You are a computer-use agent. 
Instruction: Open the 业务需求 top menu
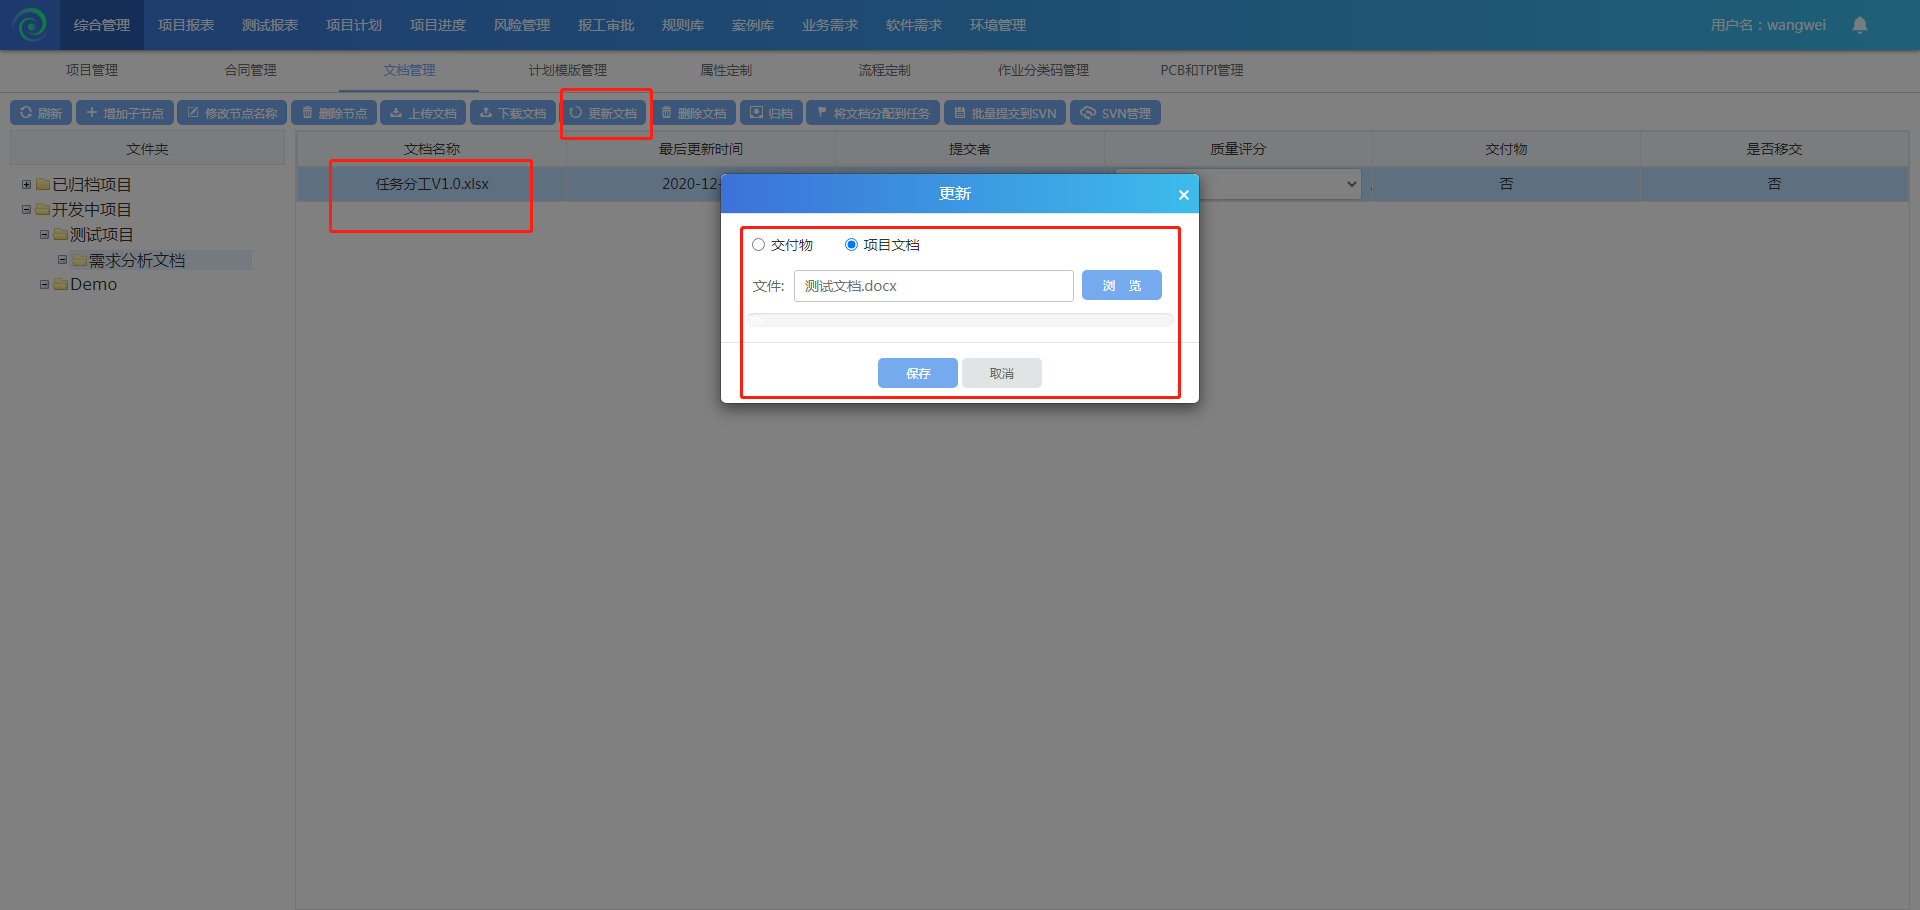point(830,25)
